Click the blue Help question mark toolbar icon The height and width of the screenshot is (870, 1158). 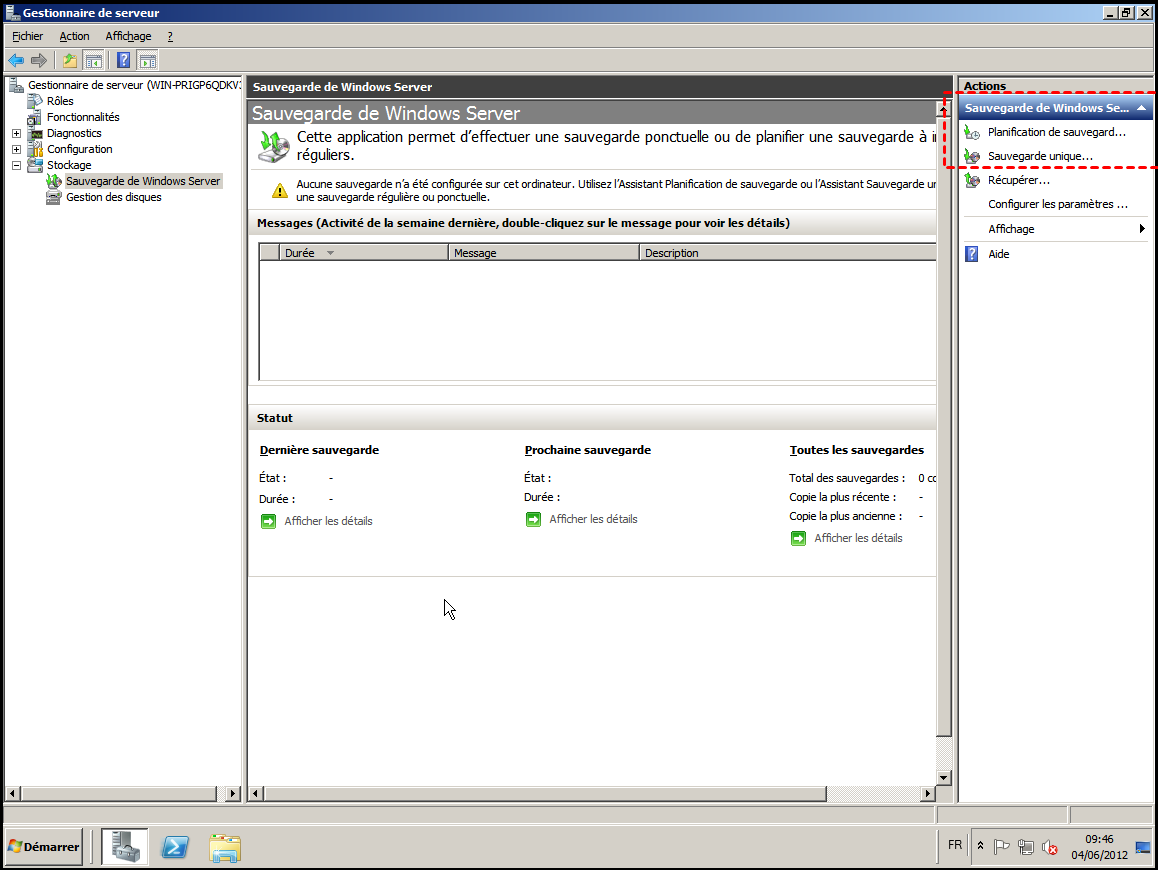click(x=124, y=60)
